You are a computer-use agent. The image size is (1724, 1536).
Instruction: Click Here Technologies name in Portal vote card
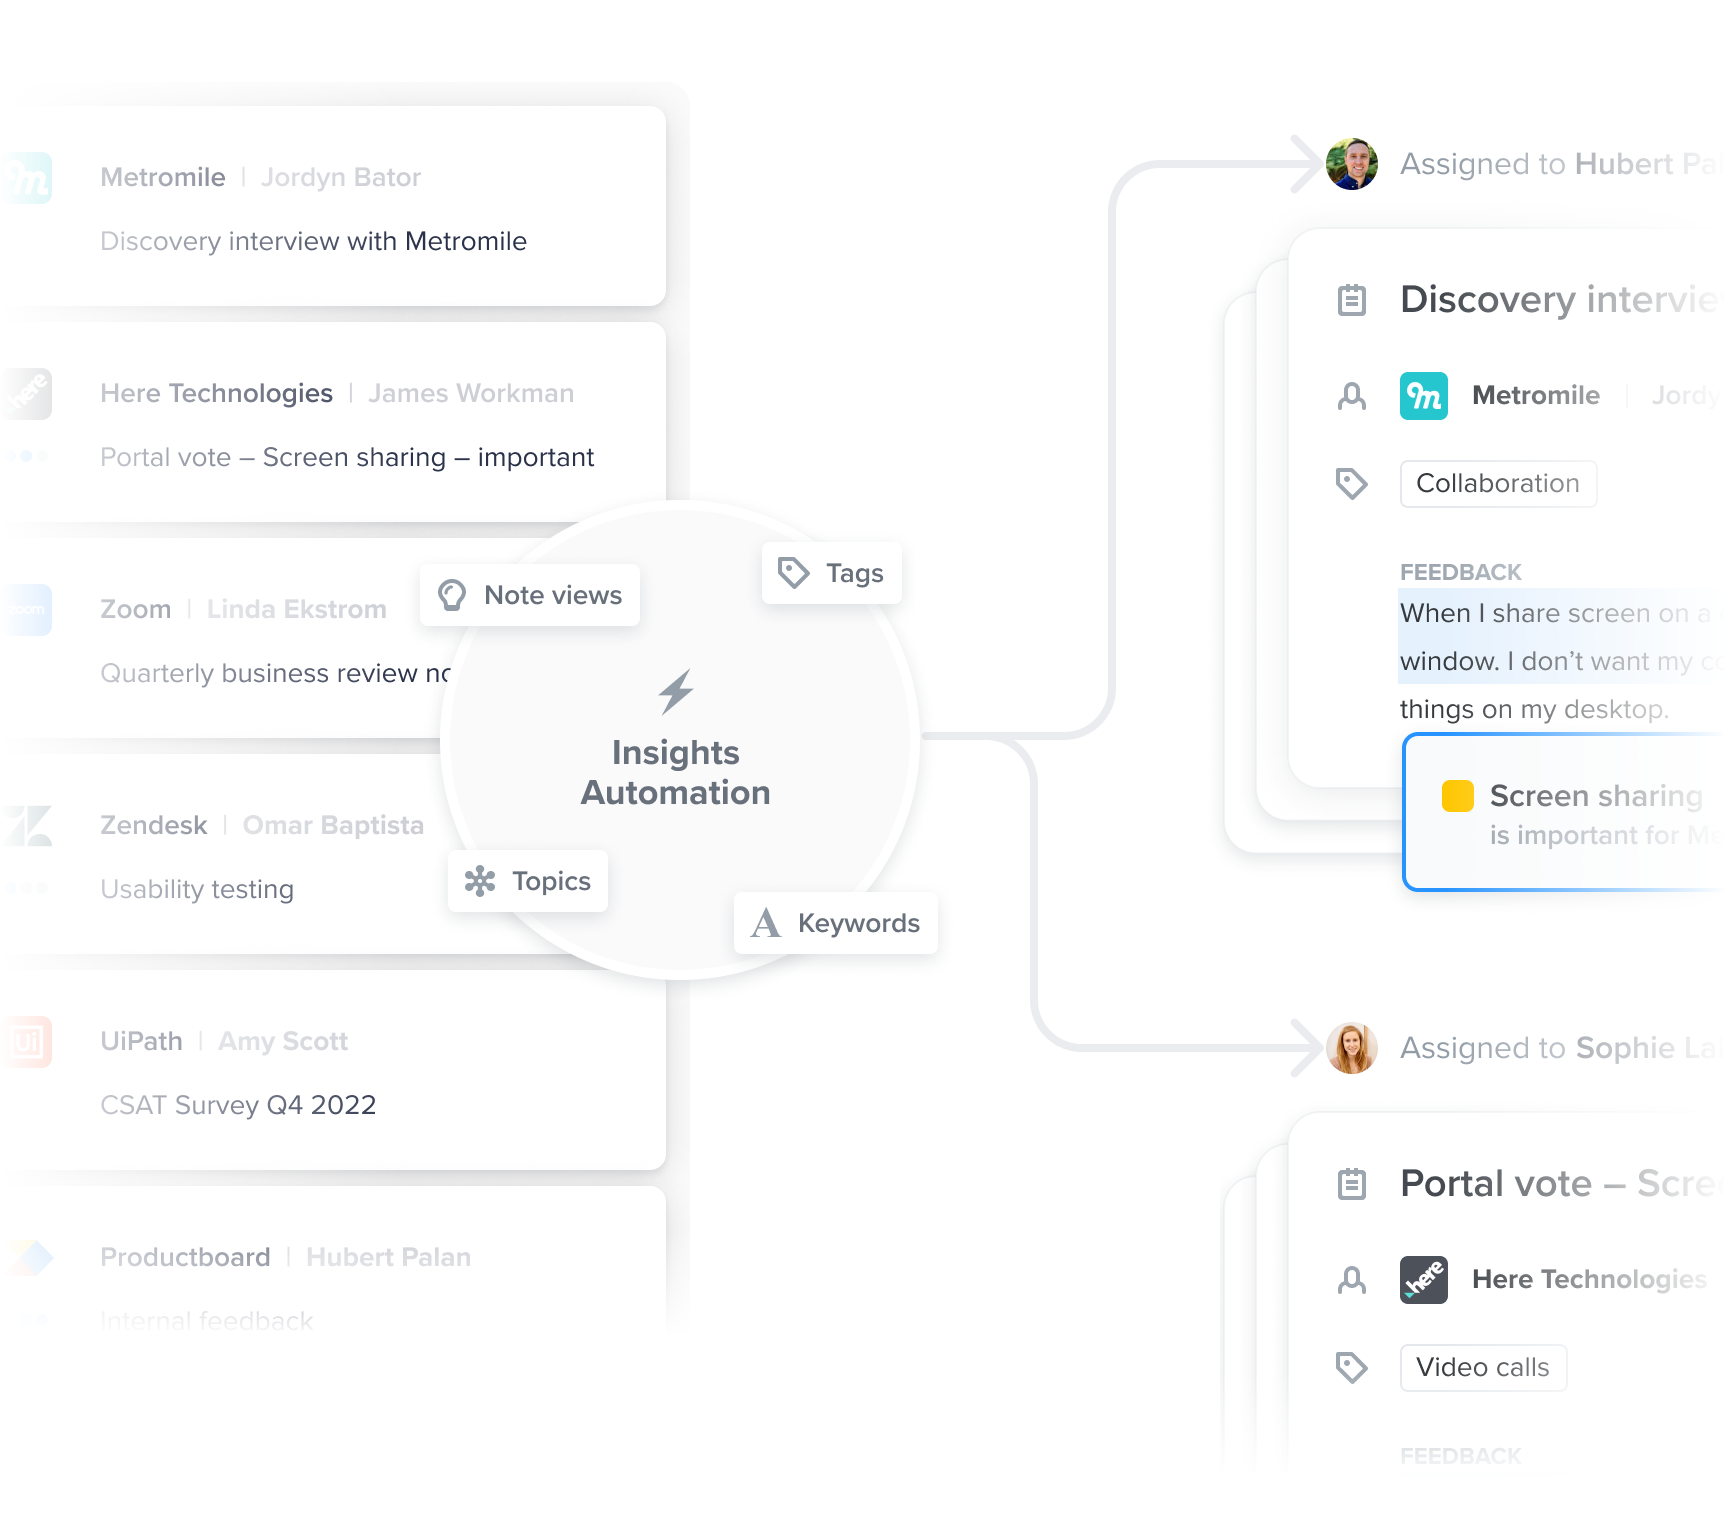coord(1590,1280)
